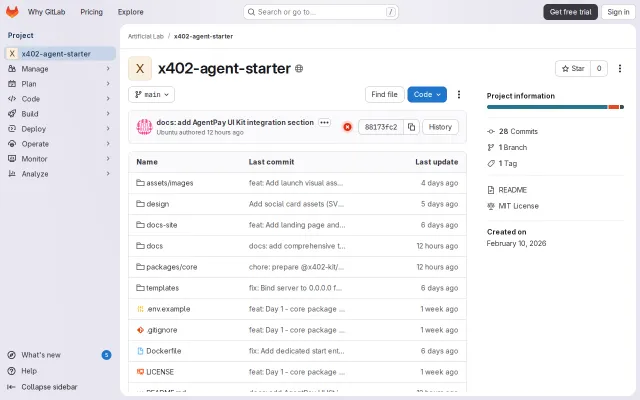Click the public visibility globe icon
This screenshot has width=640, height=400.
click(x=299, y=69)
